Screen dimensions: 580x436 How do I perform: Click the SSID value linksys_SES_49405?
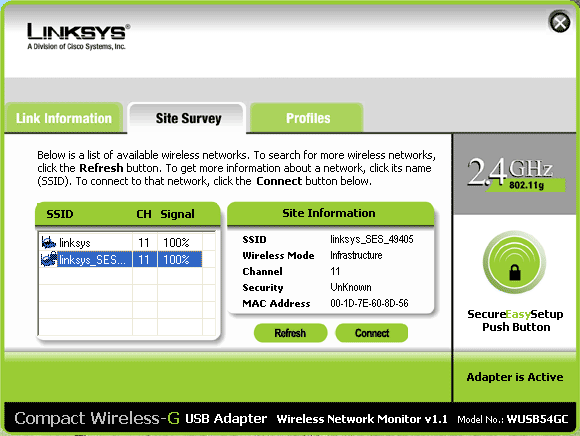click(372, 239)
